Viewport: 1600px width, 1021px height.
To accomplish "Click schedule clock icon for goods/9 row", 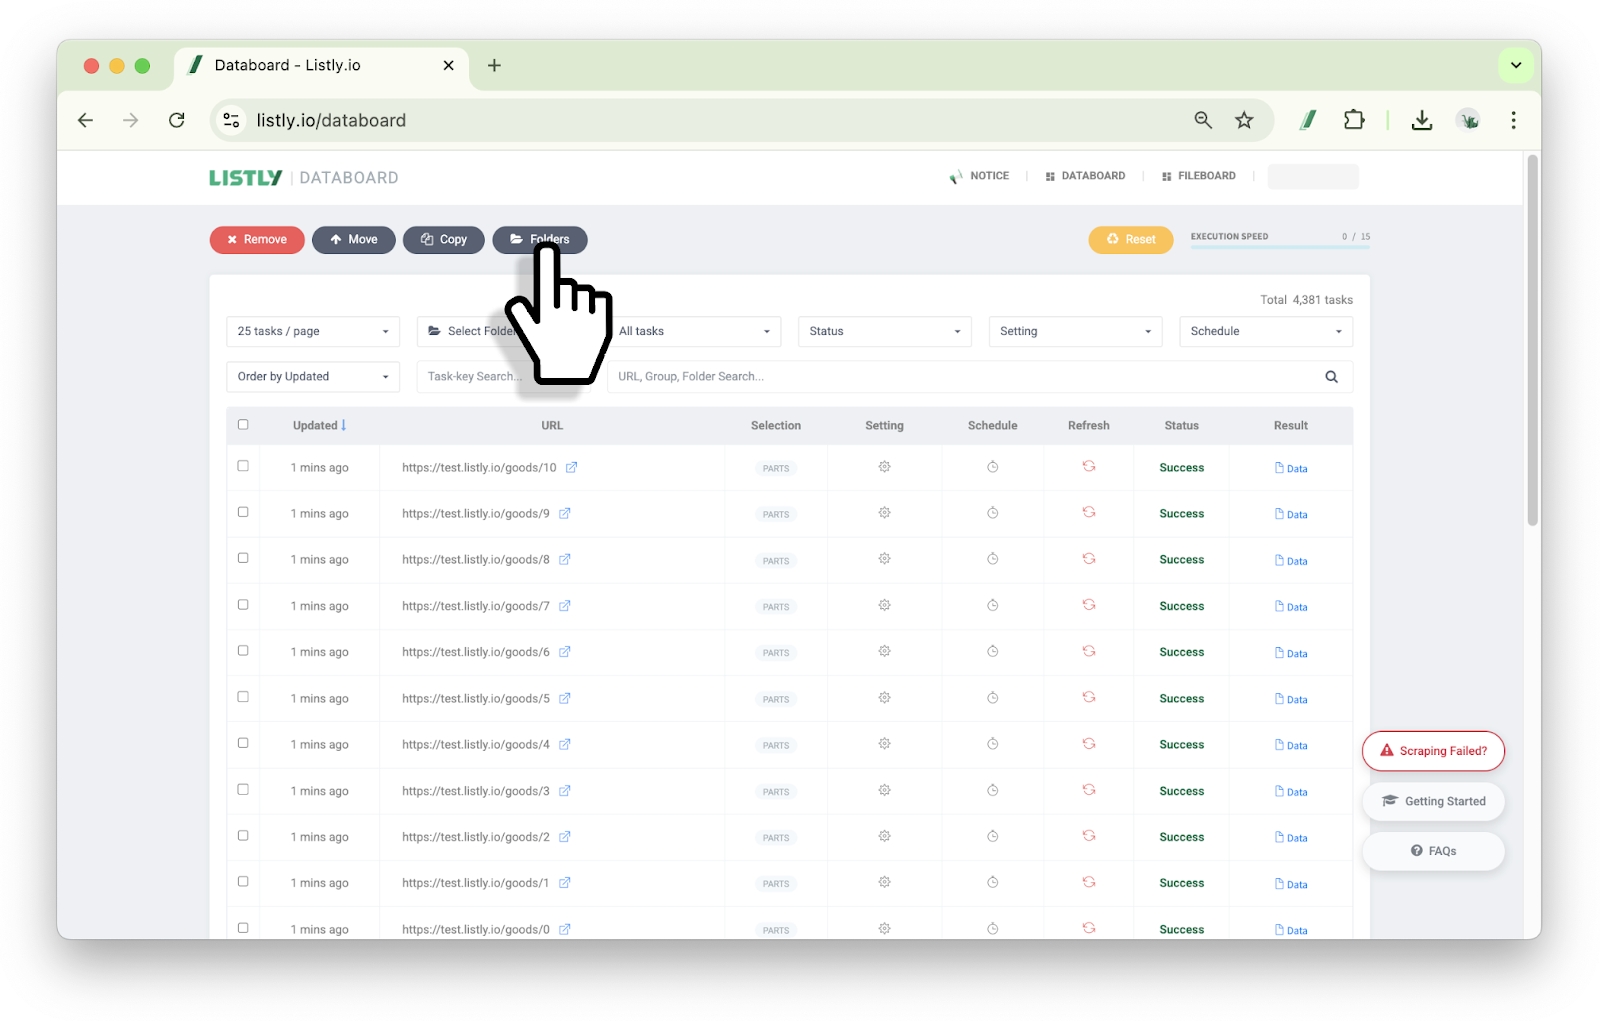I will tap(992, 513).
